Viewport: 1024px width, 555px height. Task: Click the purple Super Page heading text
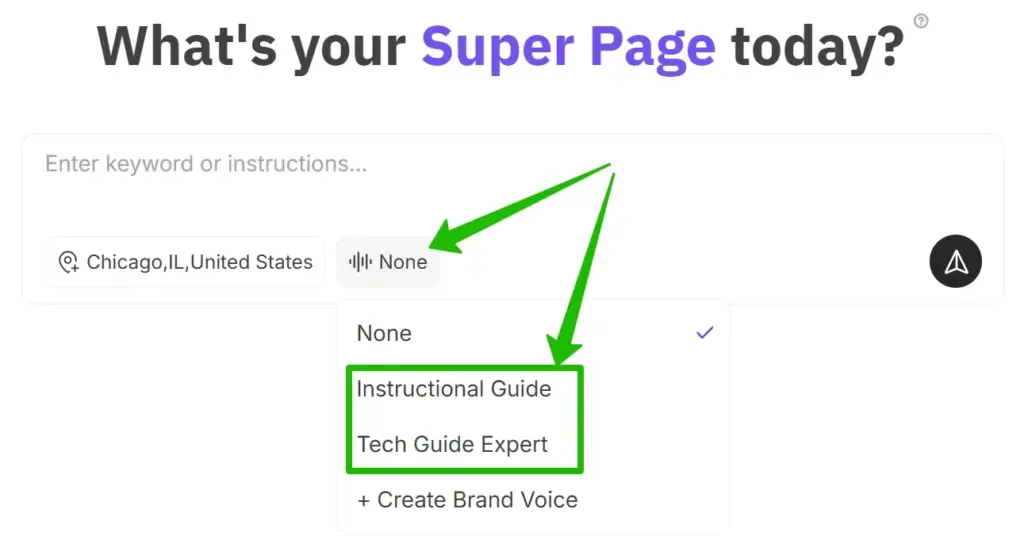[x=568, y=47]
